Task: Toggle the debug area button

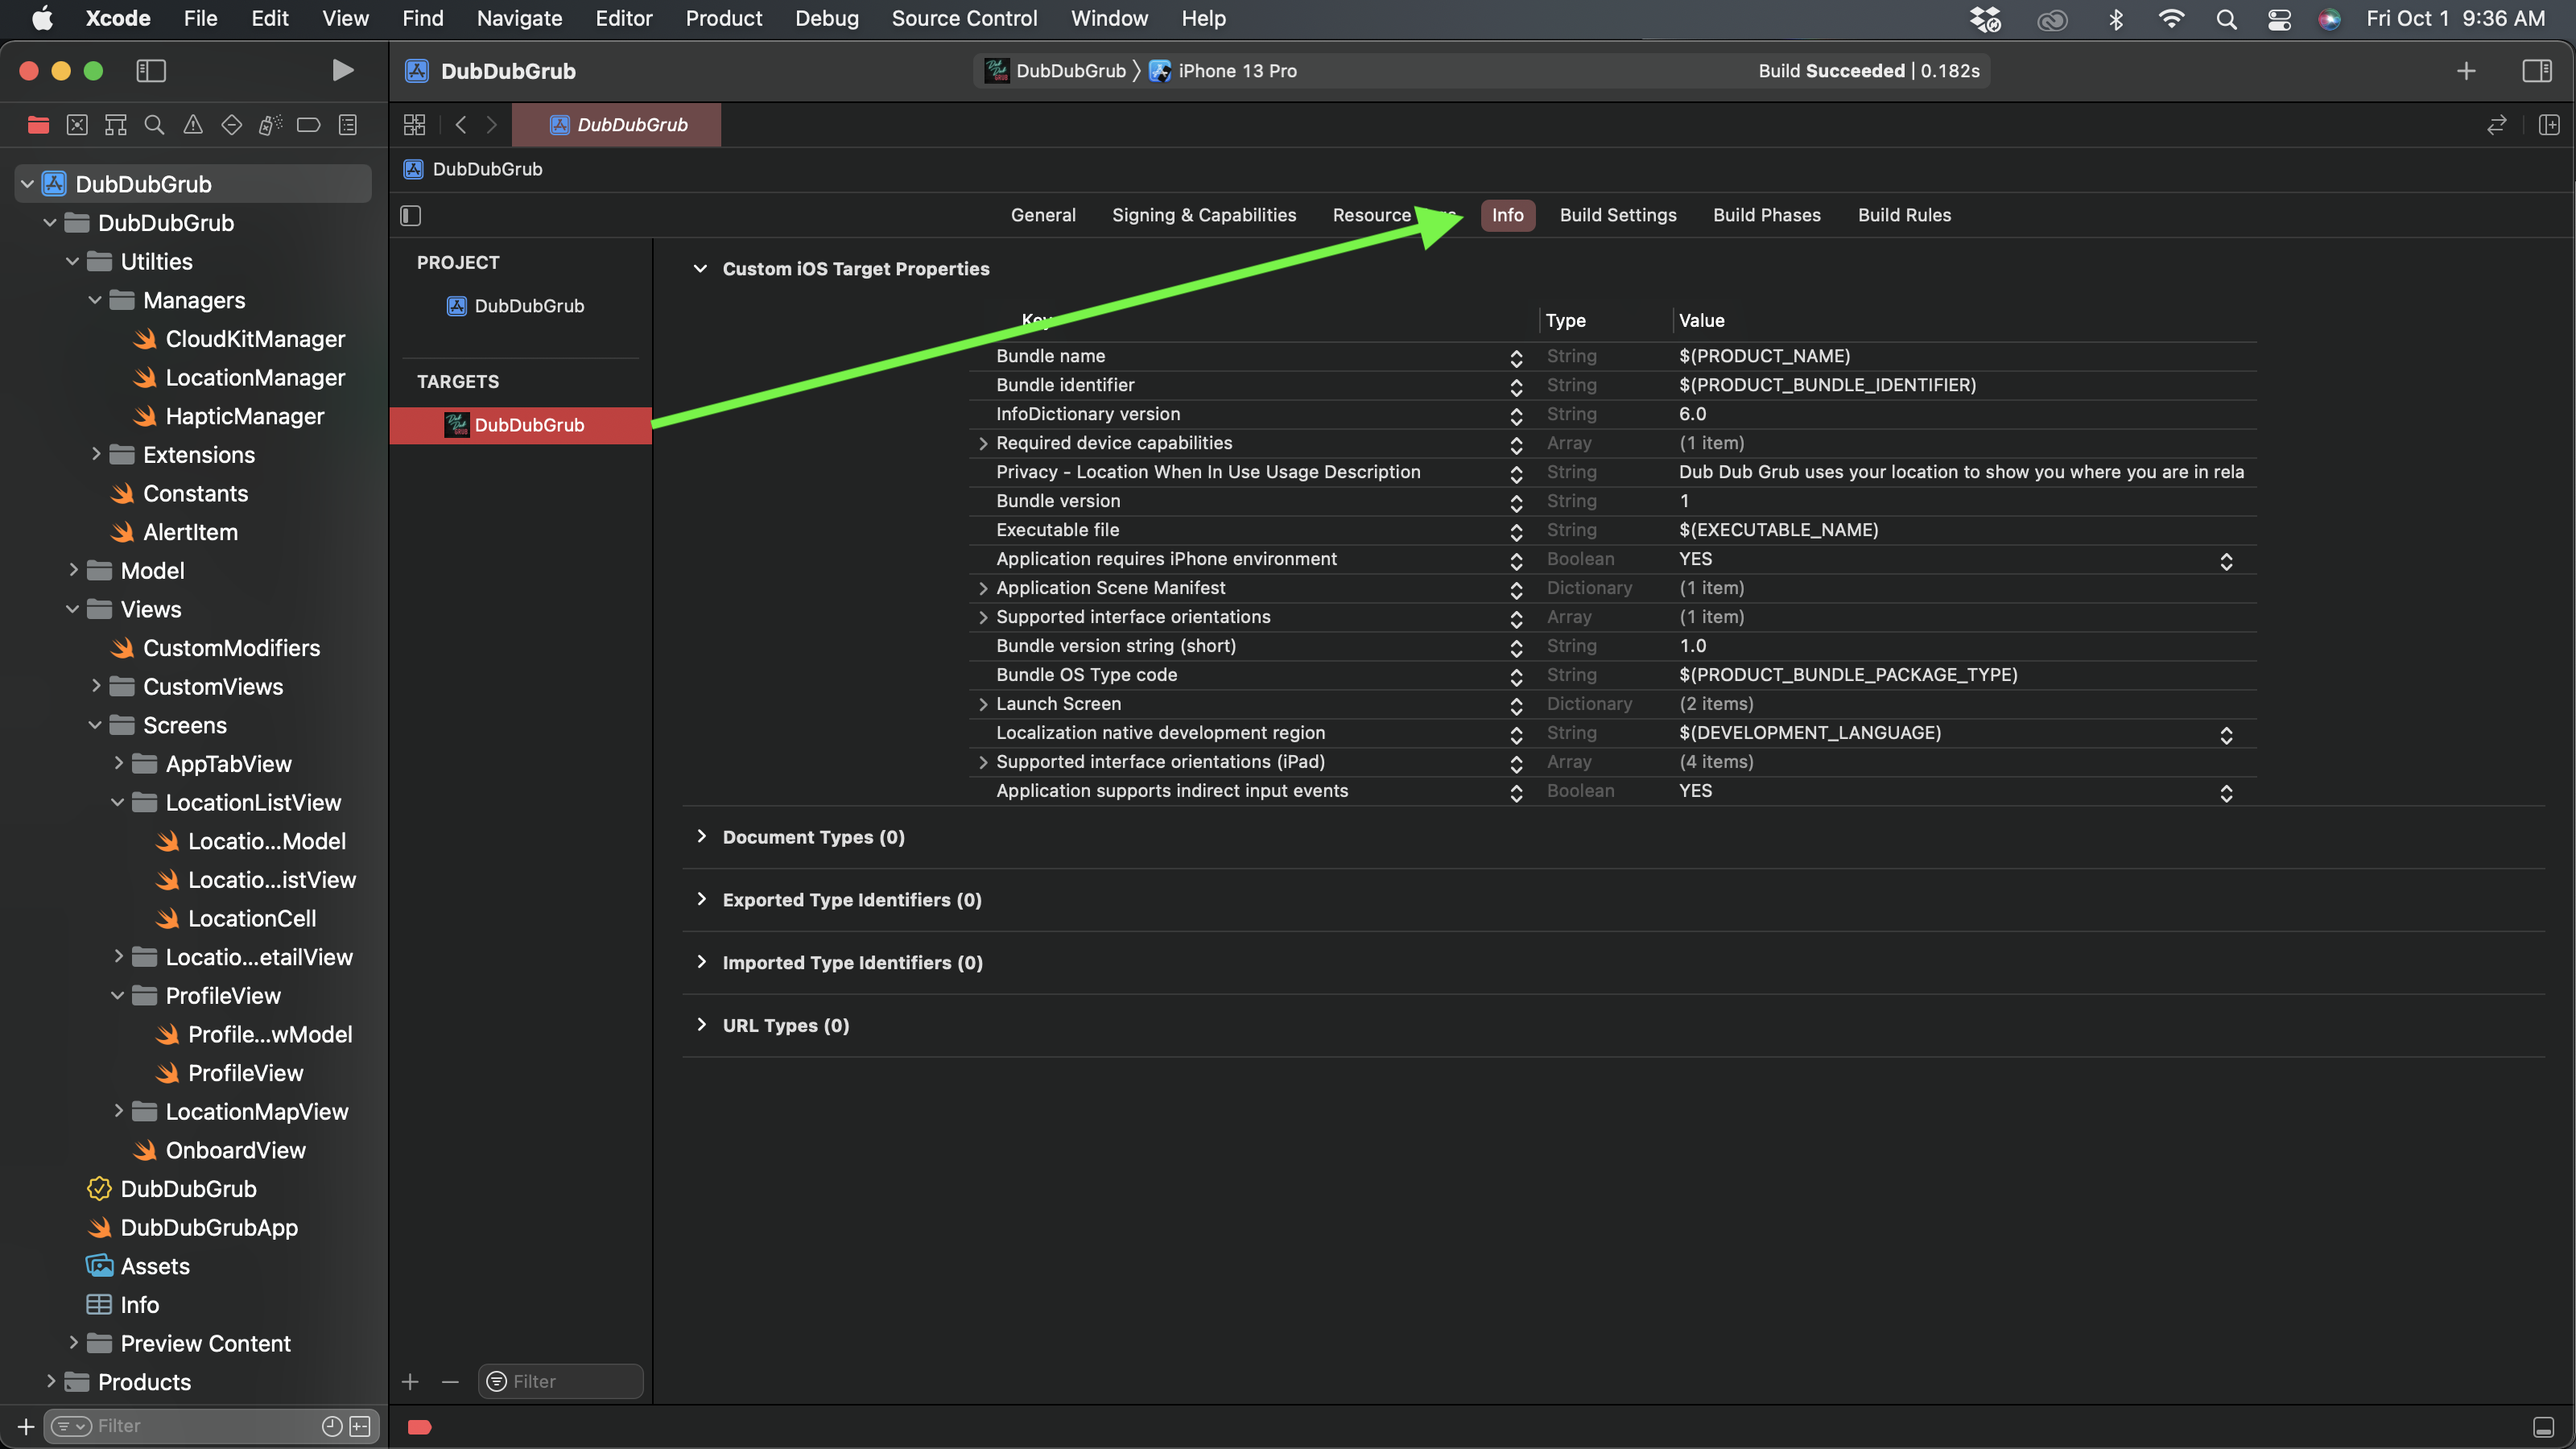Action: tap(2544, 1427)
